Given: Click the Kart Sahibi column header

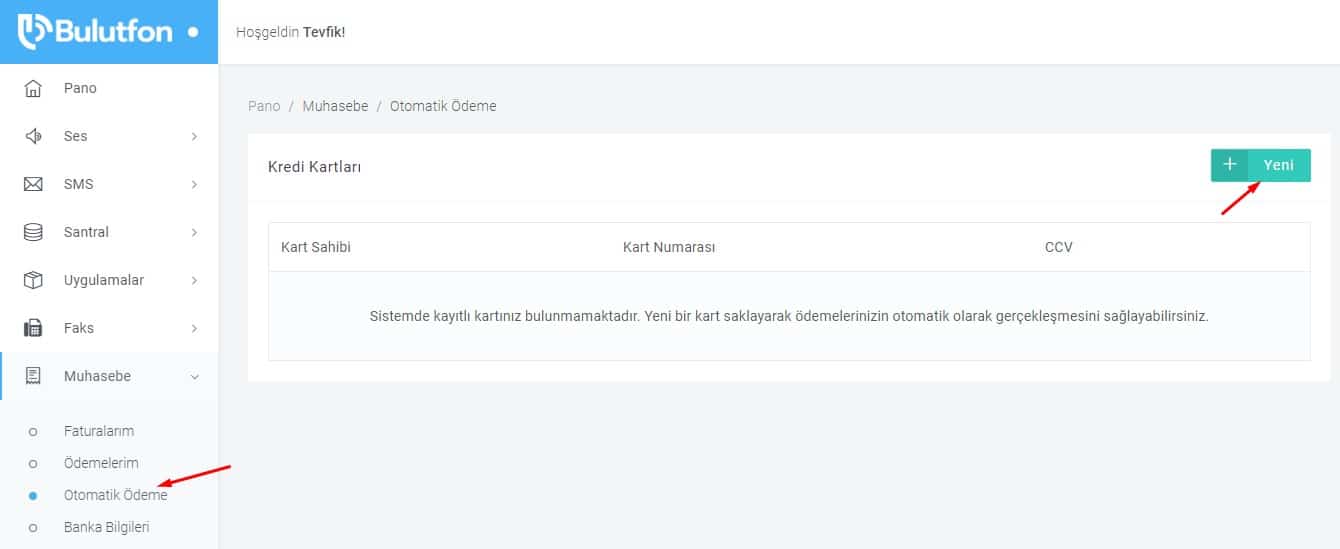Looking at the screenshot, I should [x=316, y=247].
